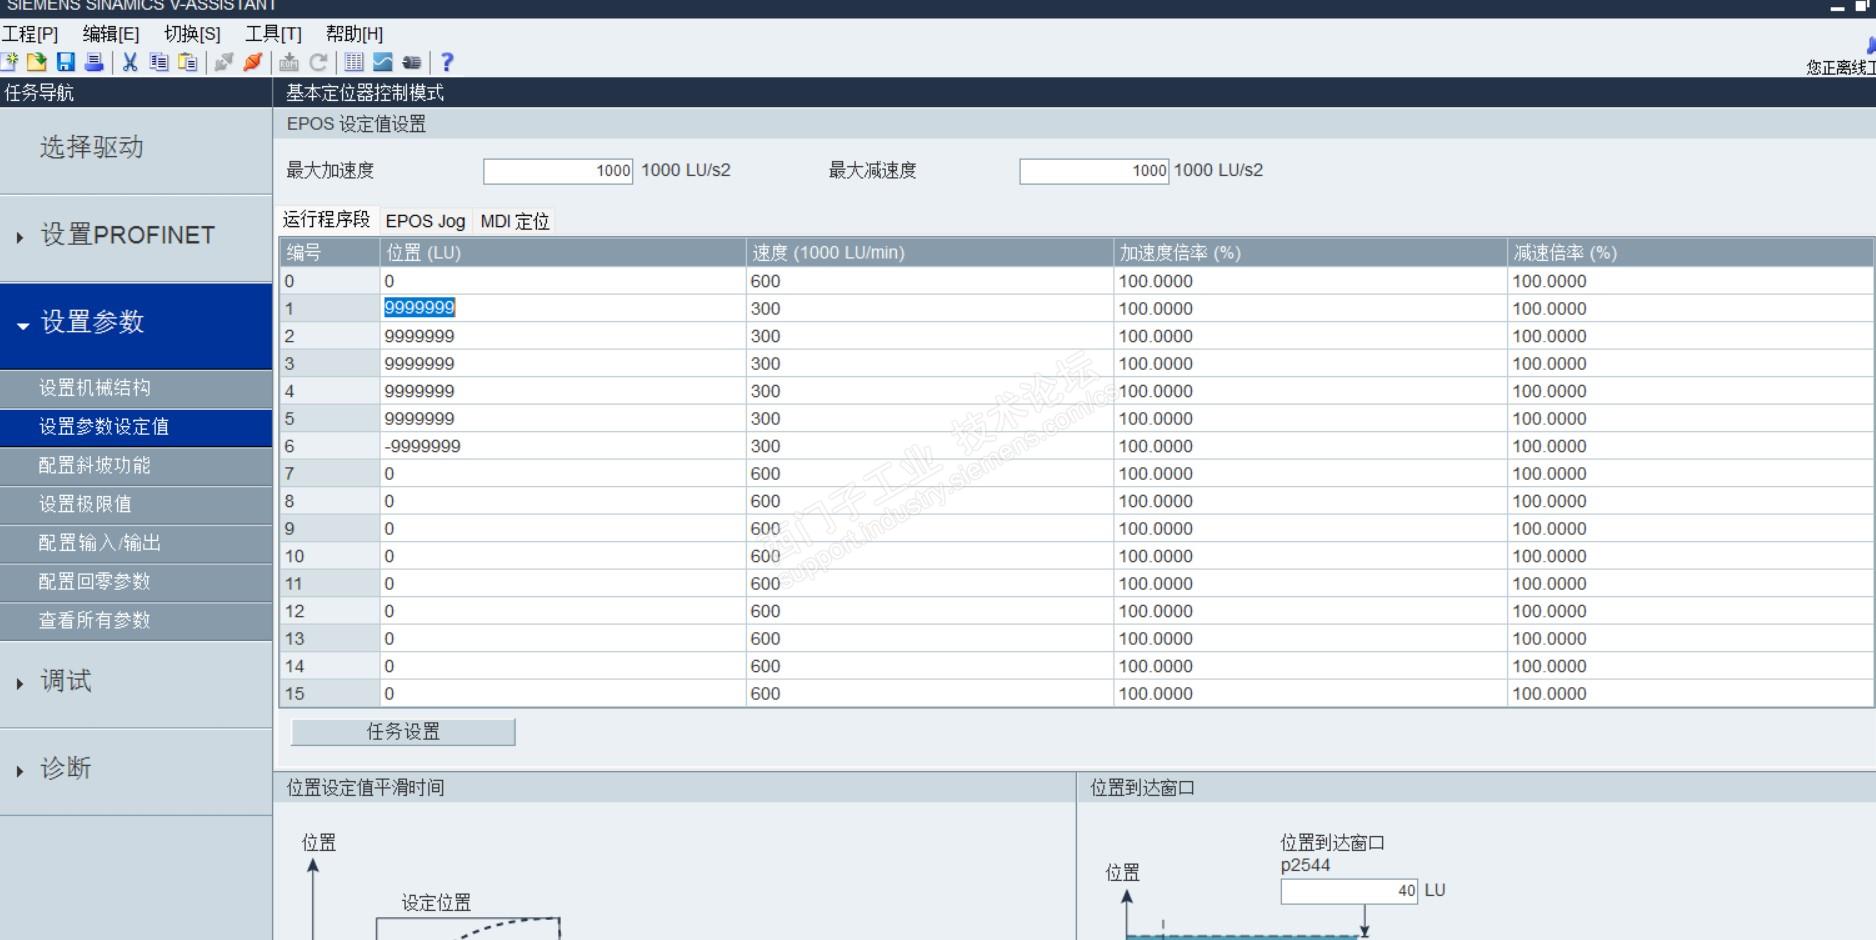1876x940 pixels.
Task: Open help with the question mark icon
Action: (x=447, y=62)
